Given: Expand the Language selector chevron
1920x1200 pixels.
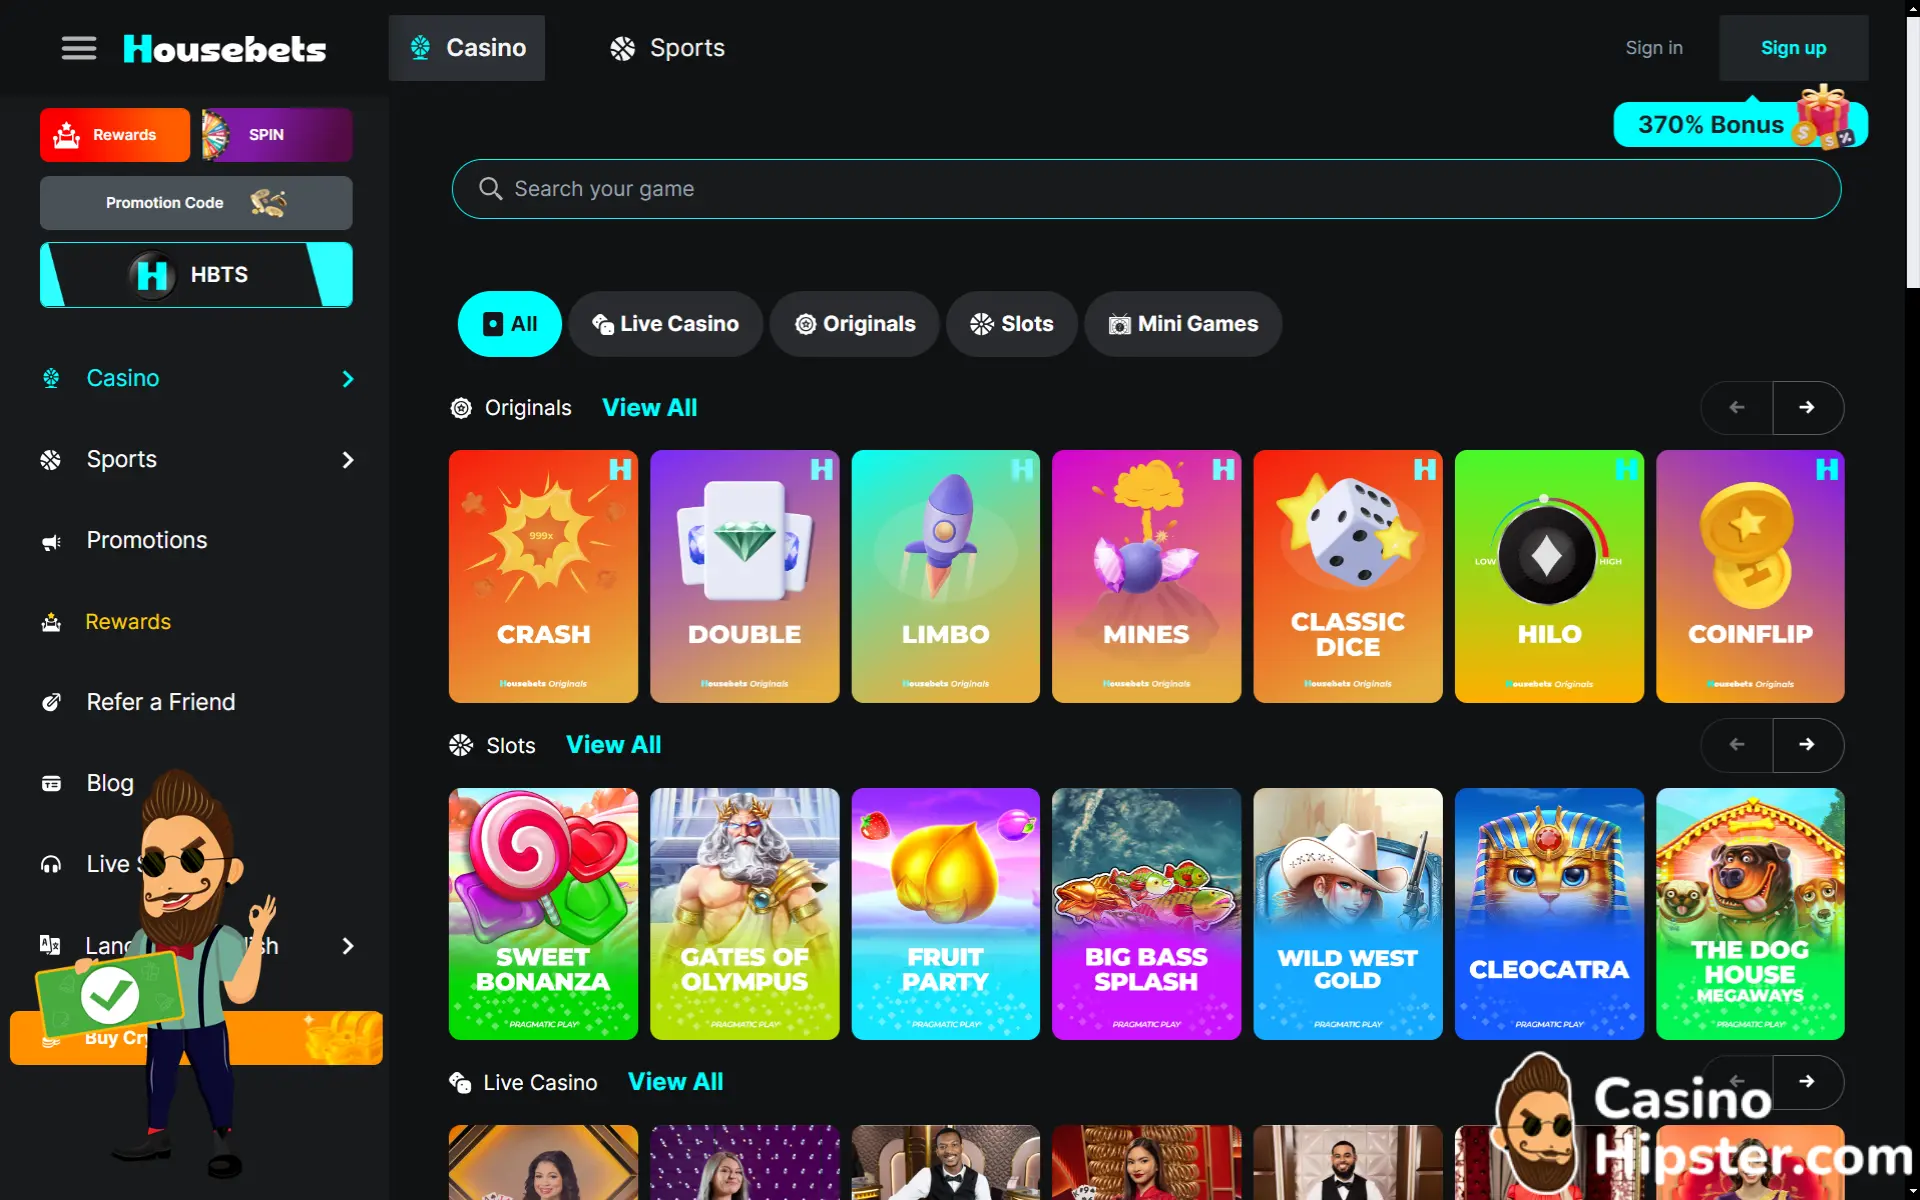Looking at the screenshot, I should click(x=348, y=946).
